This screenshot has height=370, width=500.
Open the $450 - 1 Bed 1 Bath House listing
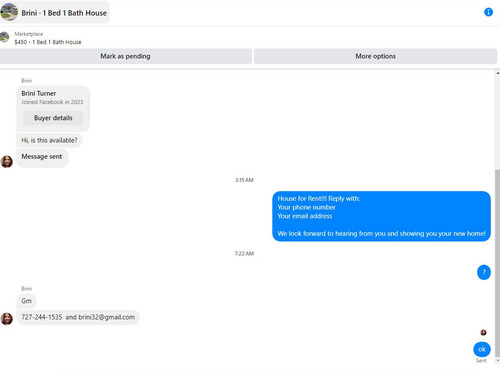[x=48, y=42]
